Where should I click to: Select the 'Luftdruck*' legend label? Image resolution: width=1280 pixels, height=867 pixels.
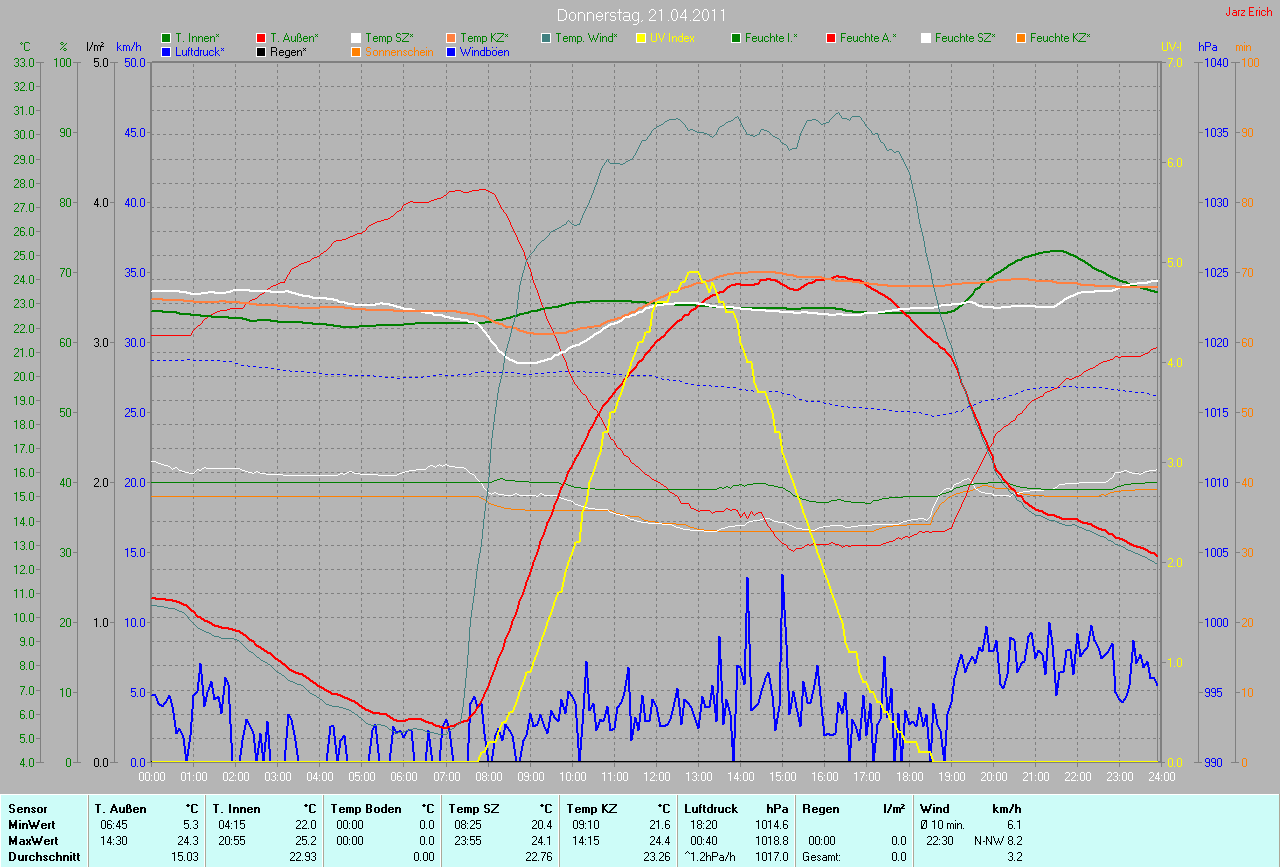click(x=200, y=51)
